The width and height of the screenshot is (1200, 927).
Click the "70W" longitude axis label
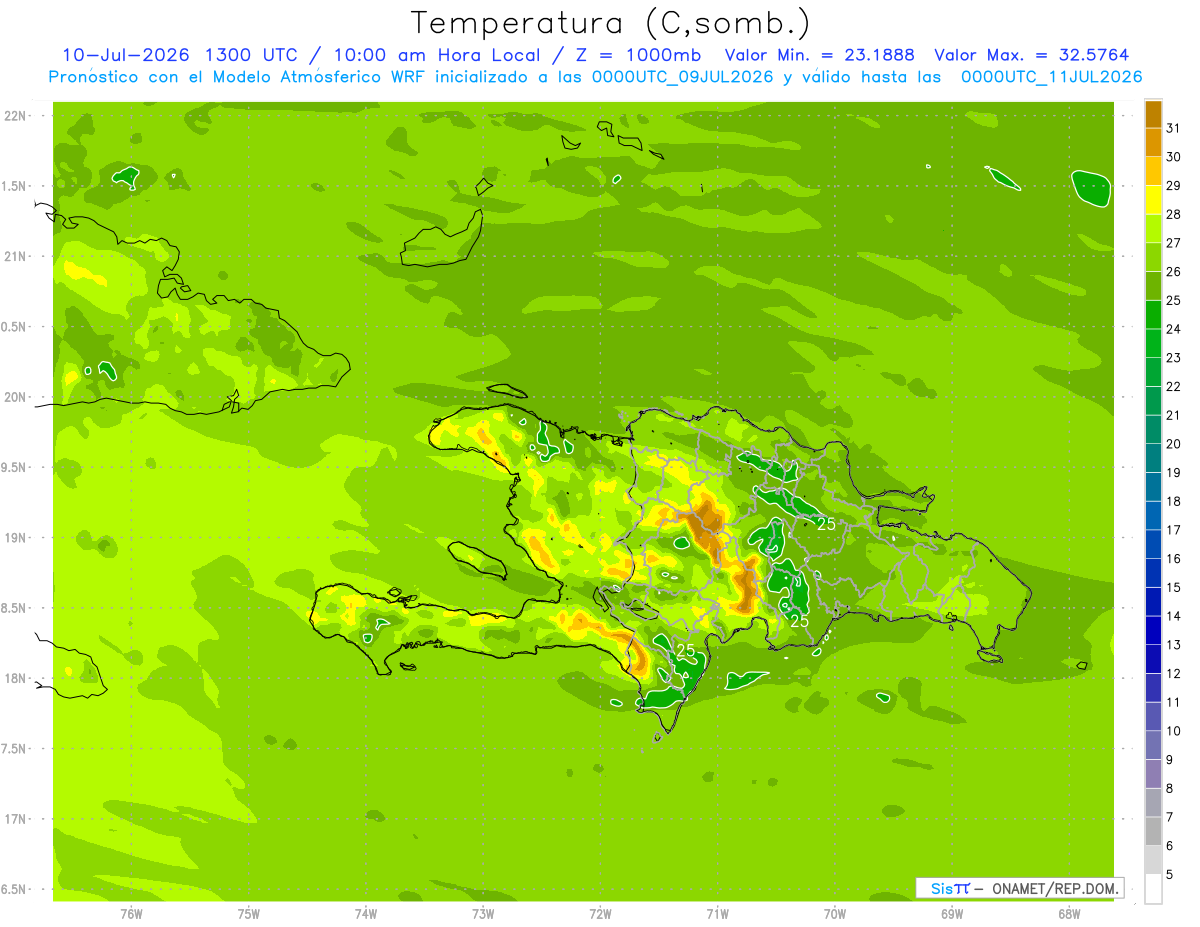[835, 914]
